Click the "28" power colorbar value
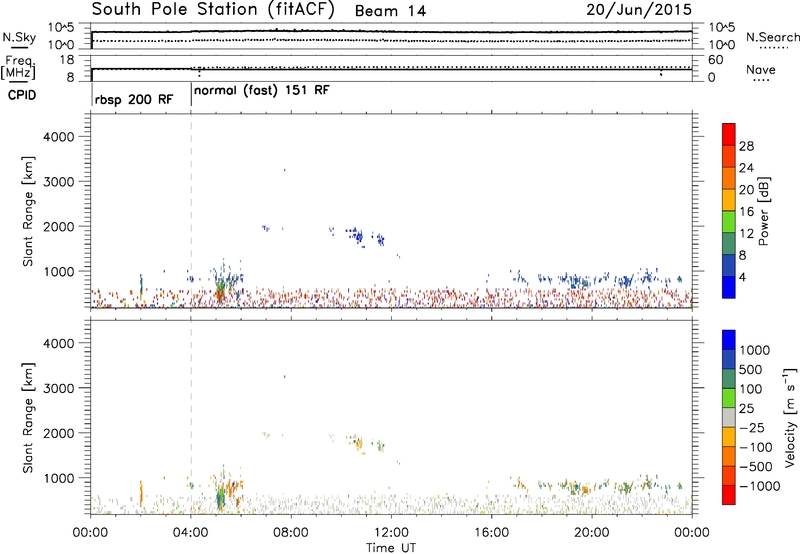Viewport: 800px width, 554px height. (x=746, y=146)
